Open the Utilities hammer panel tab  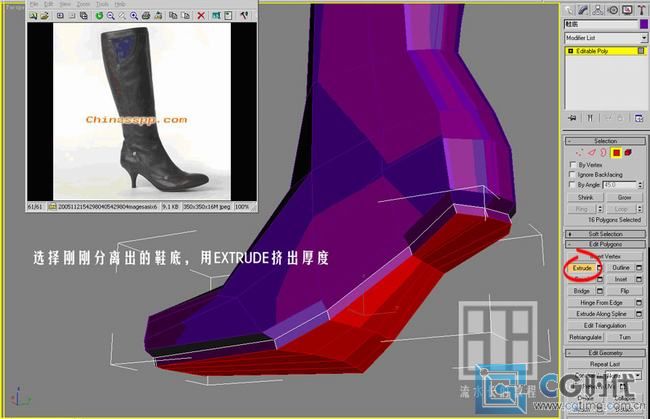[641, 10]
